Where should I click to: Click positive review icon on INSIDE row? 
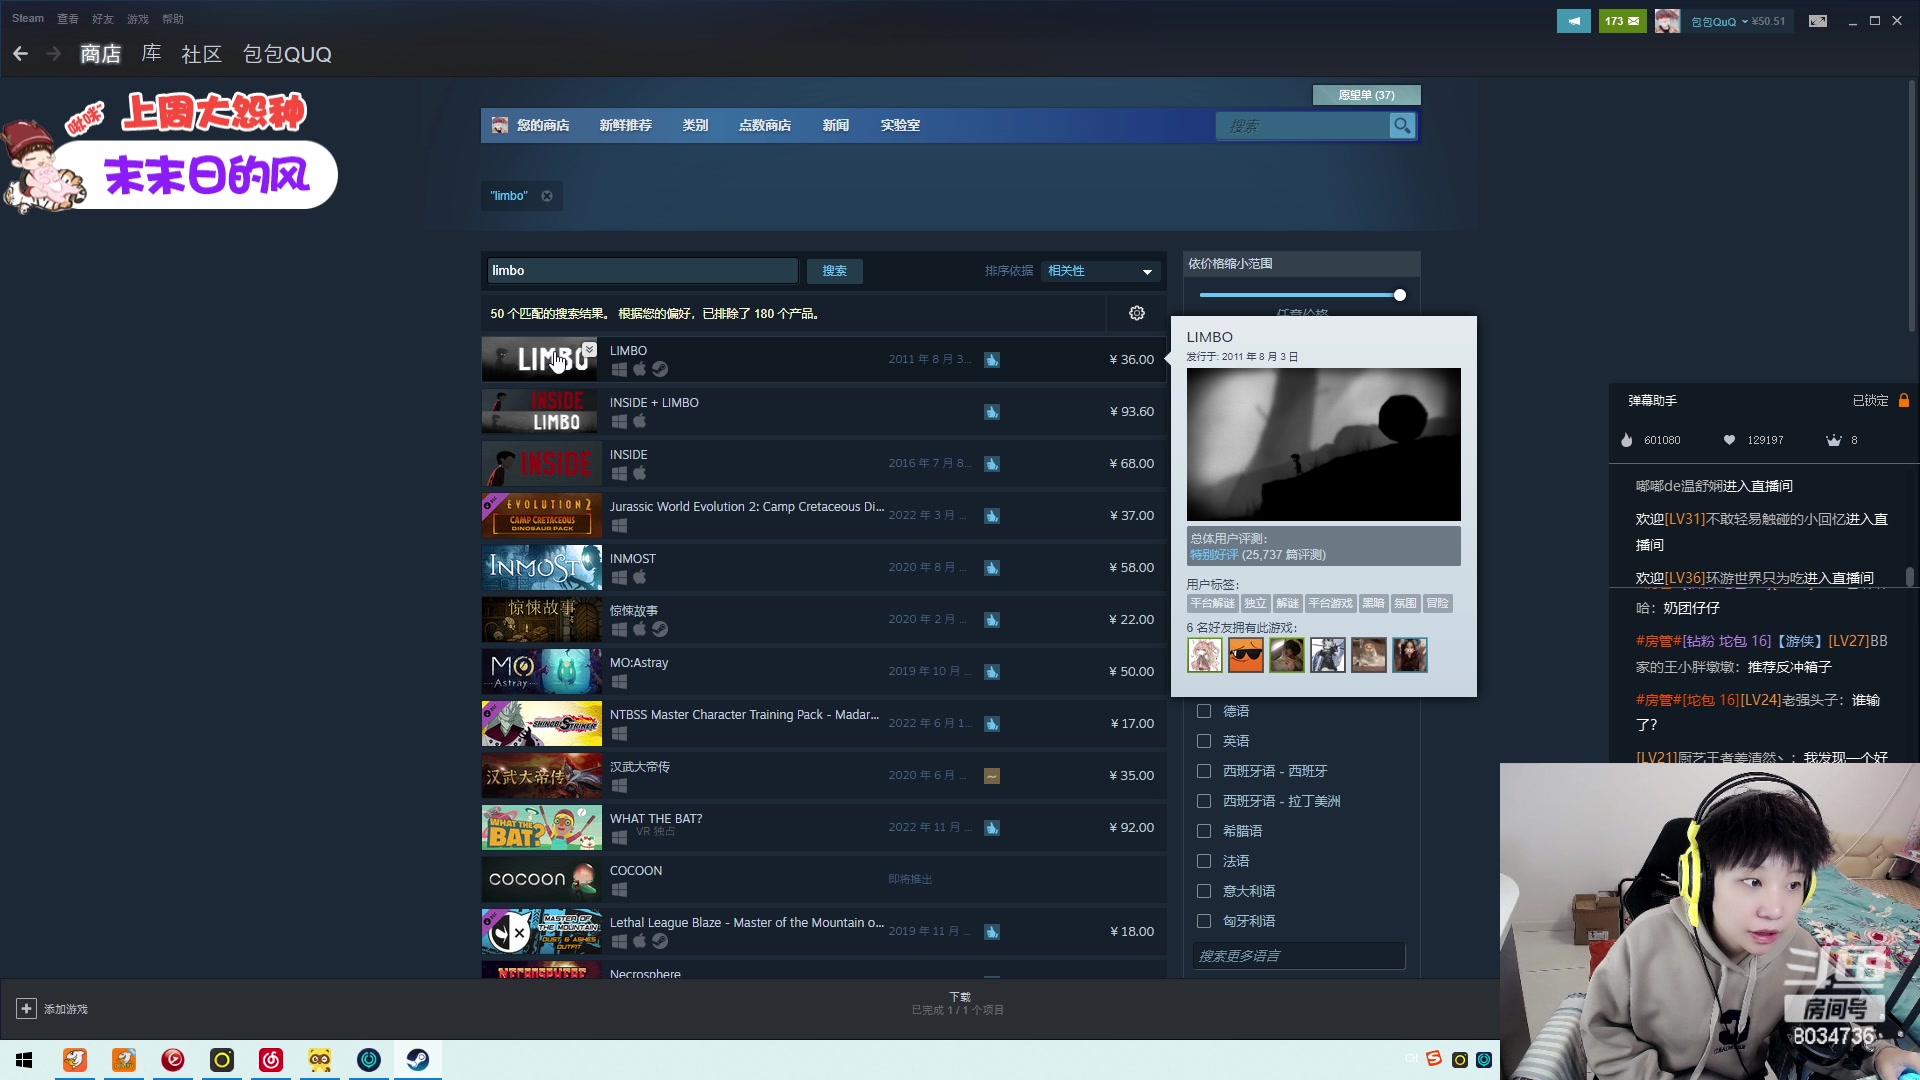pos(992,464)
